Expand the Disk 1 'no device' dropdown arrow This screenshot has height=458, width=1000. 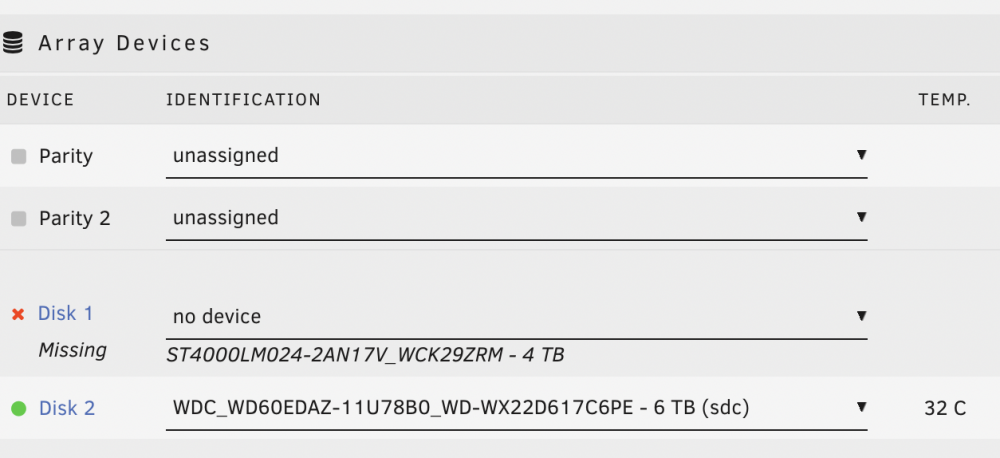[x=862, y=316]
